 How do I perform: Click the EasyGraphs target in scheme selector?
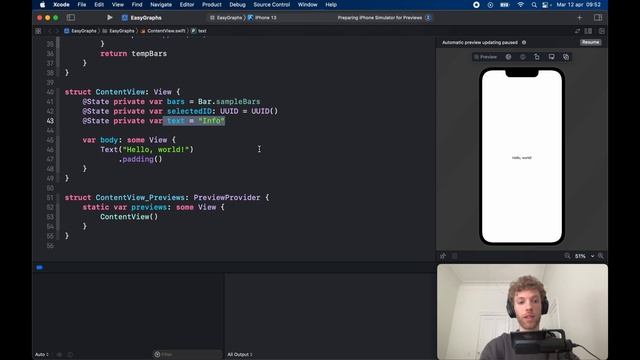point(226,18)
